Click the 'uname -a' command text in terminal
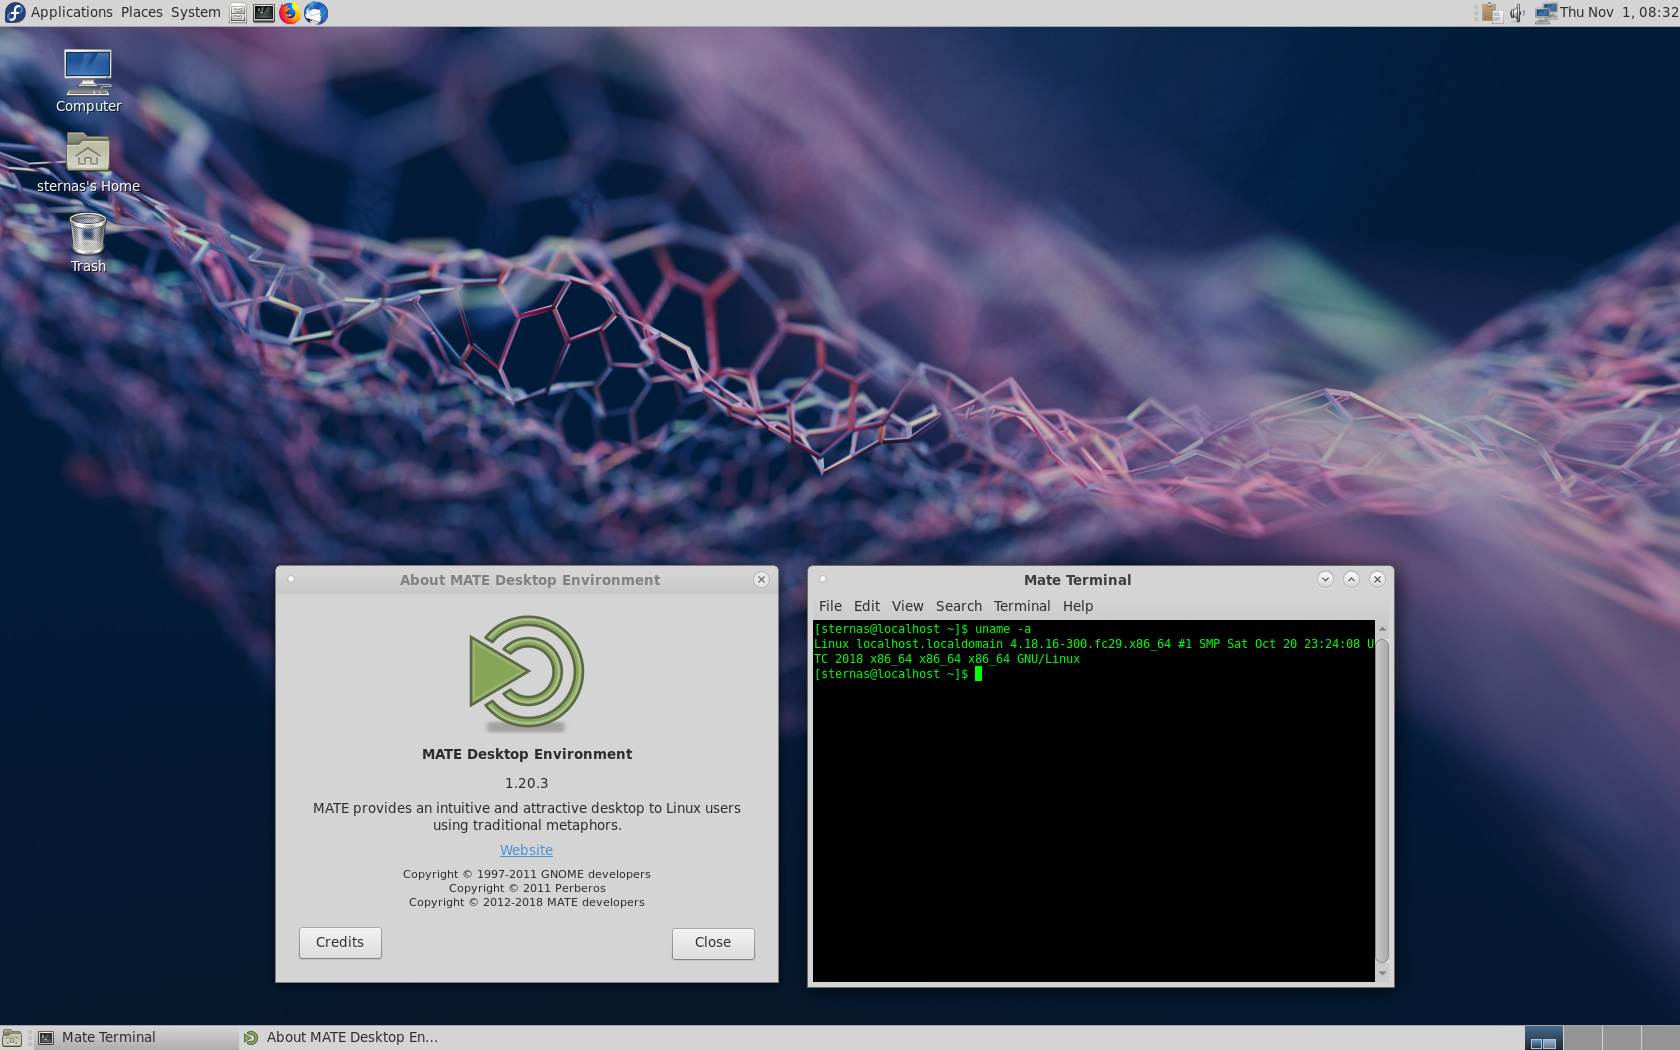Image resolution: width=1680 pixels, height=1050 pixels. (x=1003, y=629)
